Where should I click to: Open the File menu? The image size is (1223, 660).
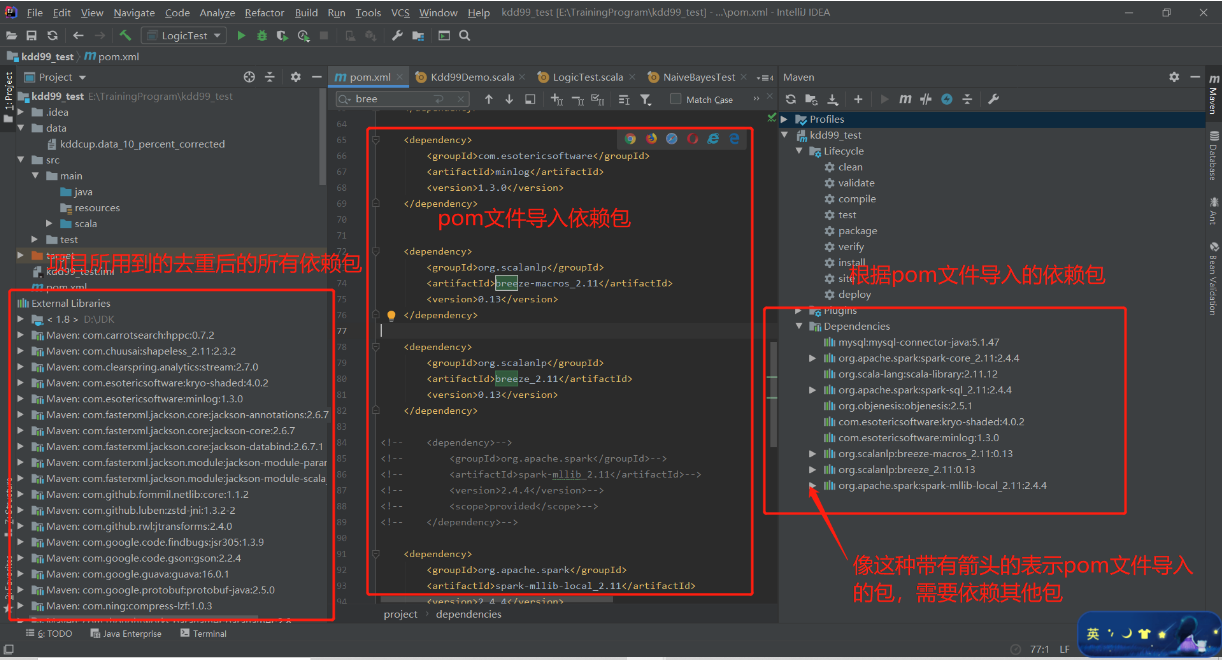(x=35, y=13)
